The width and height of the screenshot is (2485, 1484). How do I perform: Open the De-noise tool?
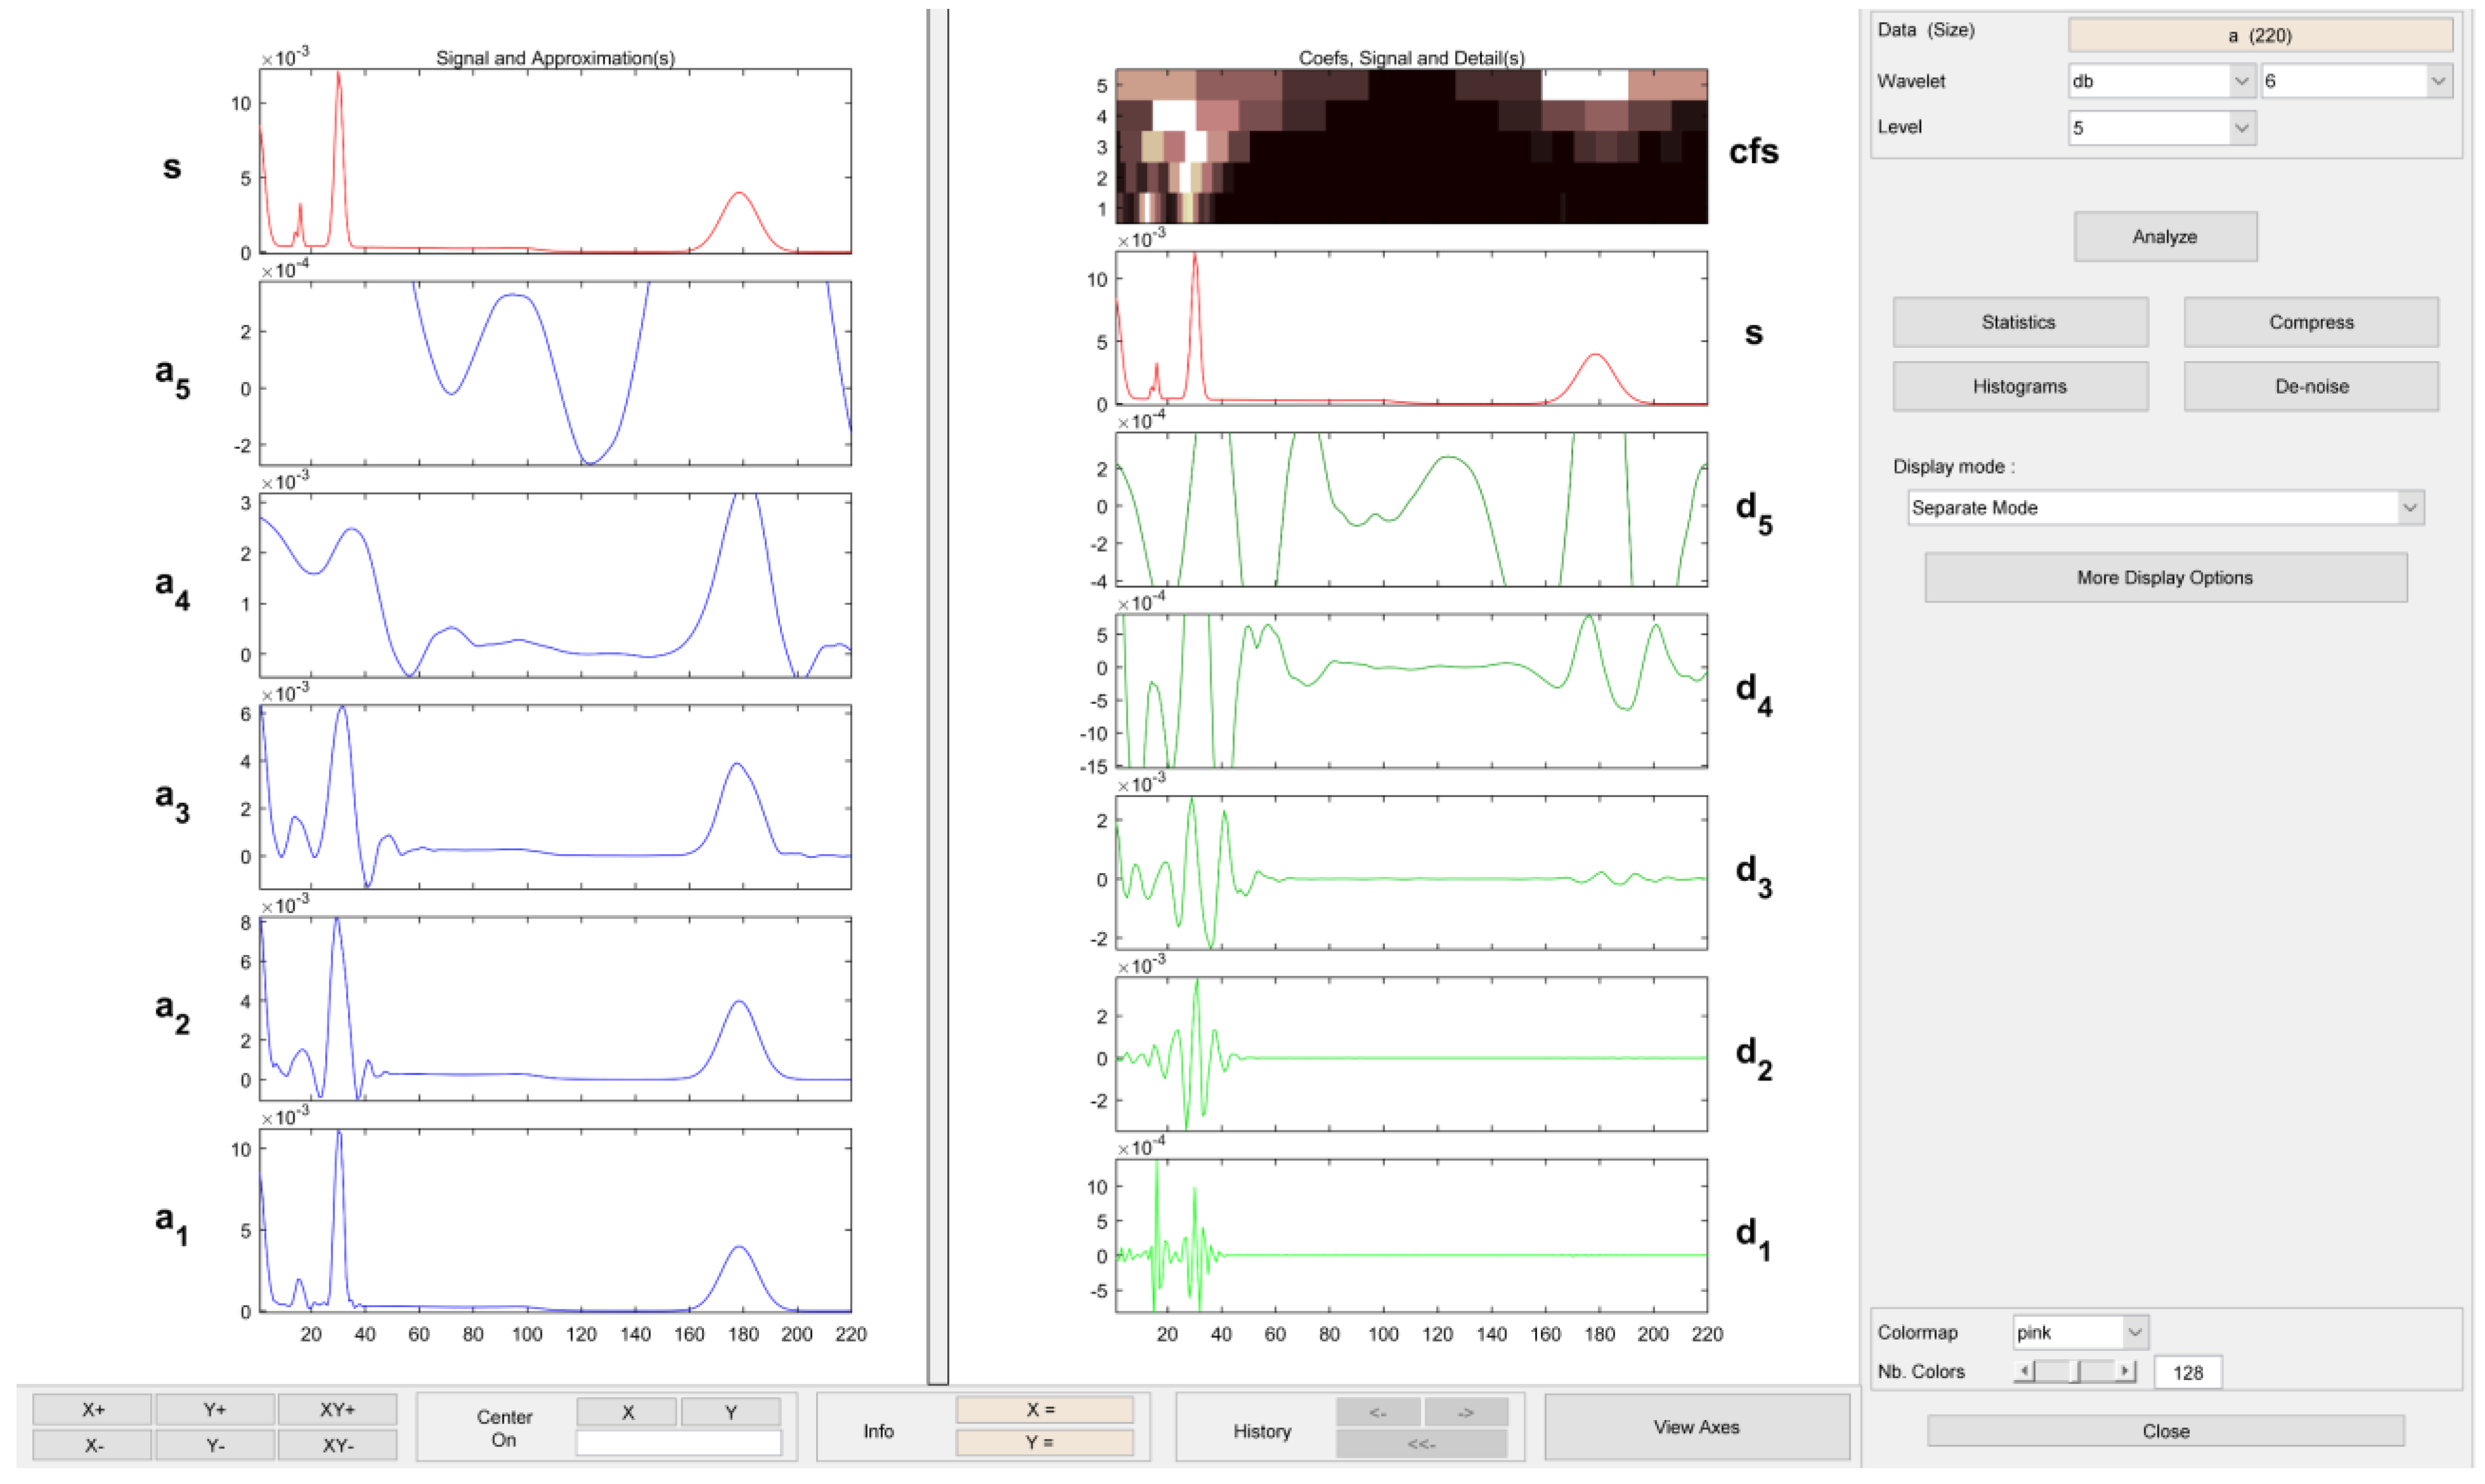(2311, 387)
